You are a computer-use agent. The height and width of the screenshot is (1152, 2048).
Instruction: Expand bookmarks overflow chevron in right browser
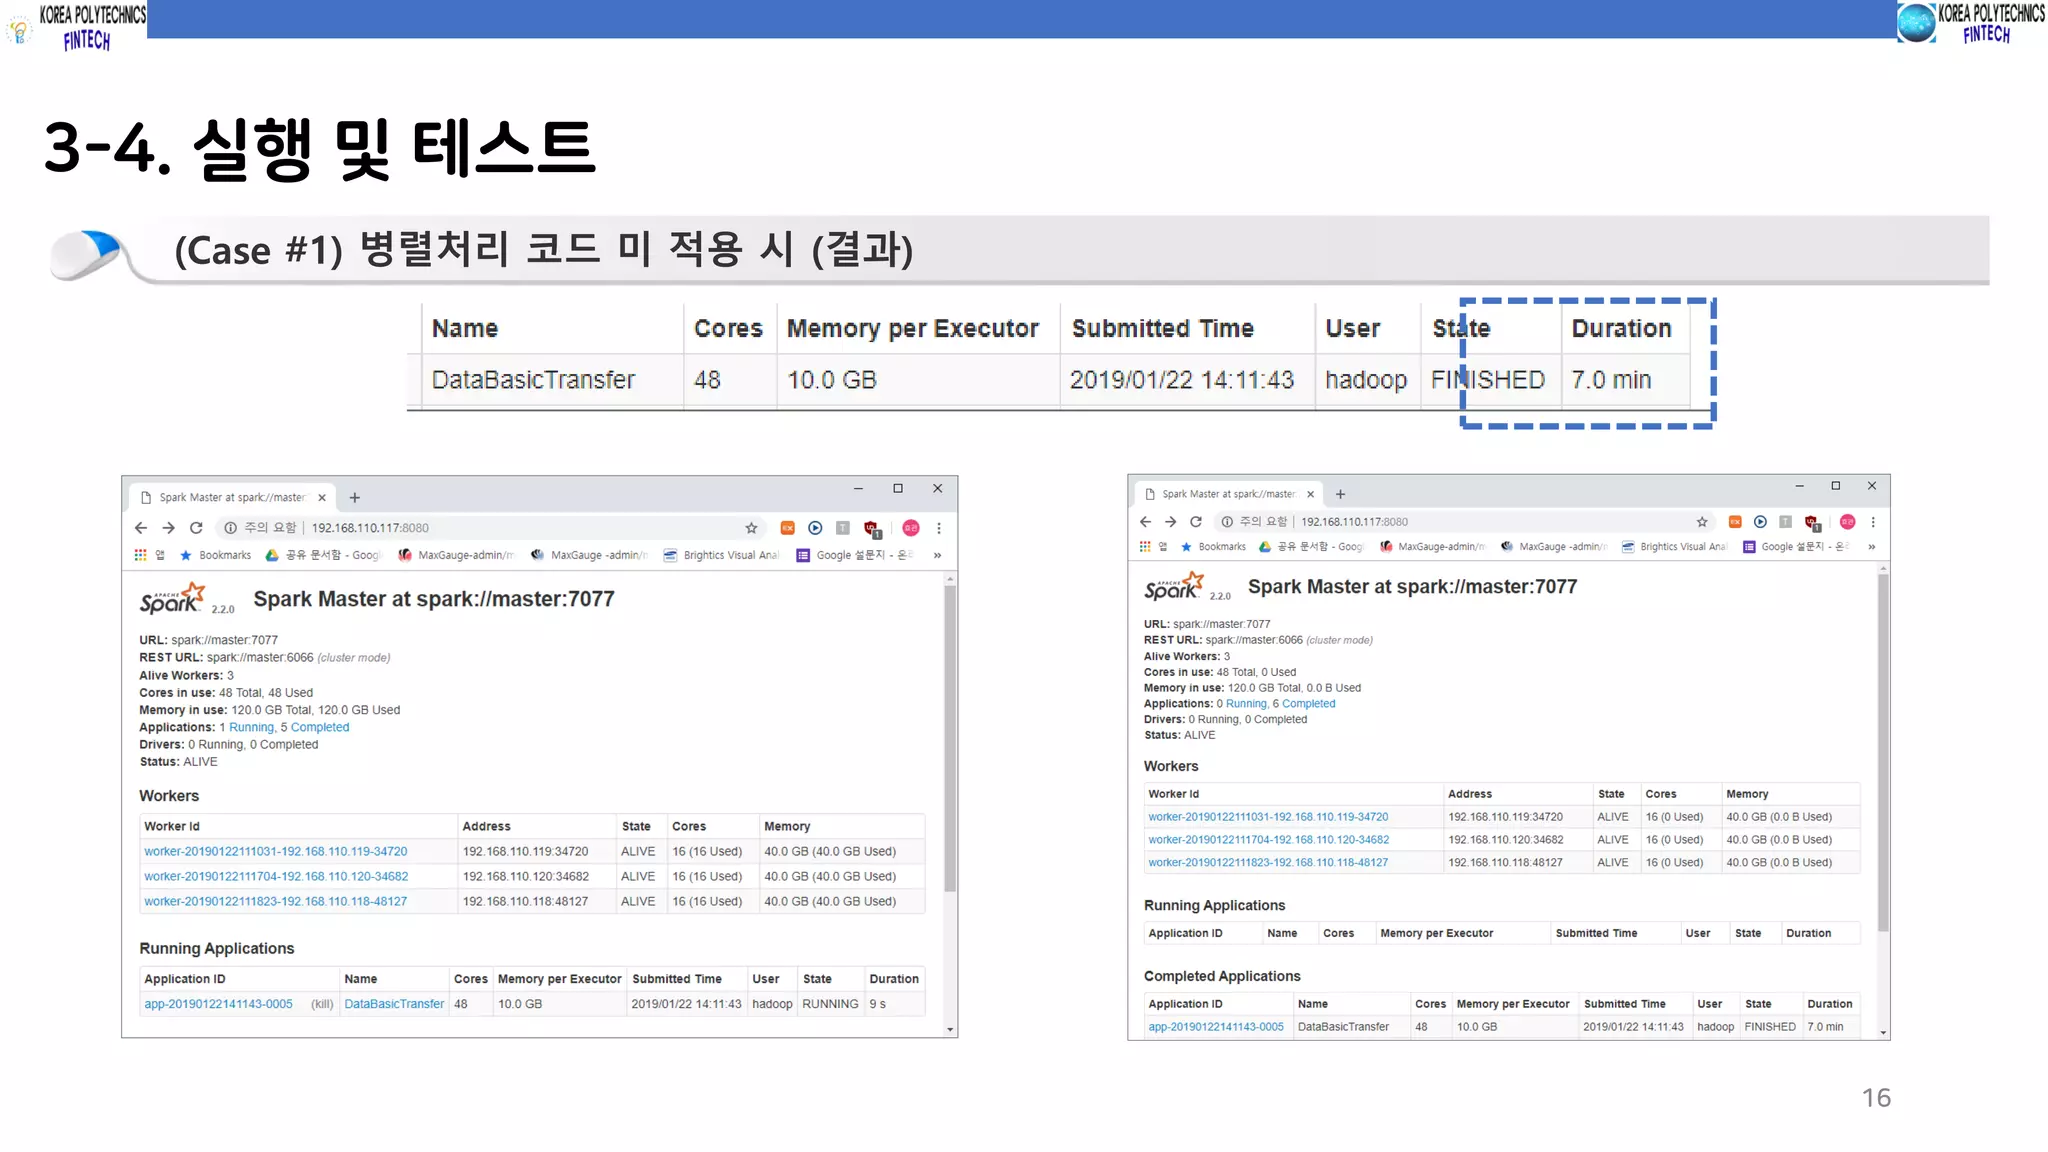click(x=1871, y=547)
